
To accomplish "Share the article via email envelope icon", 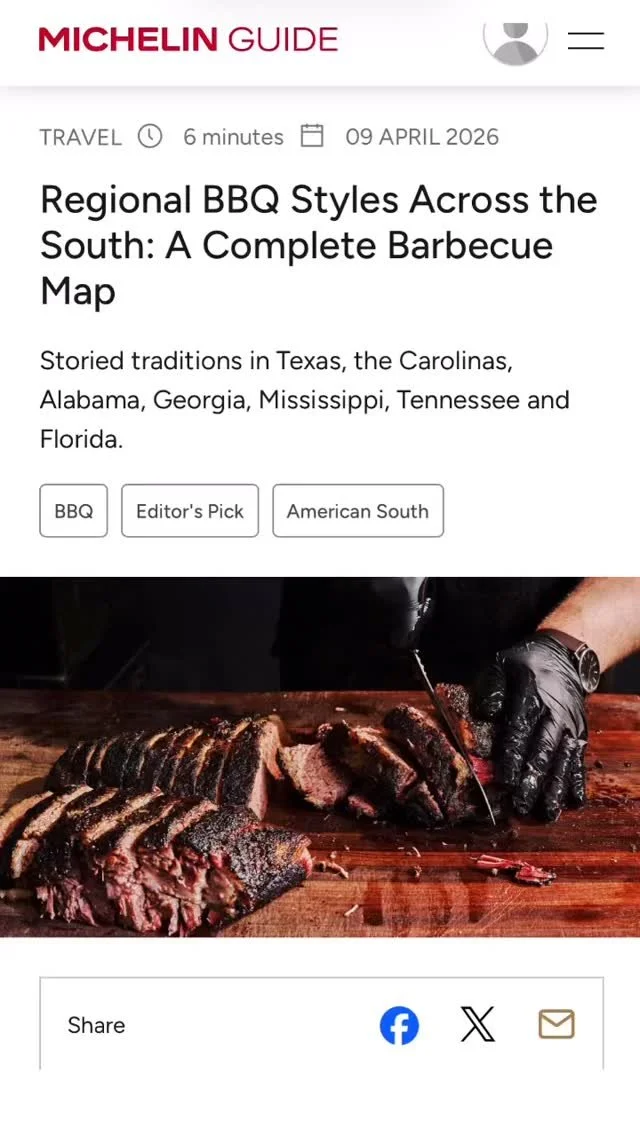I will click(x=557, y=1024).
